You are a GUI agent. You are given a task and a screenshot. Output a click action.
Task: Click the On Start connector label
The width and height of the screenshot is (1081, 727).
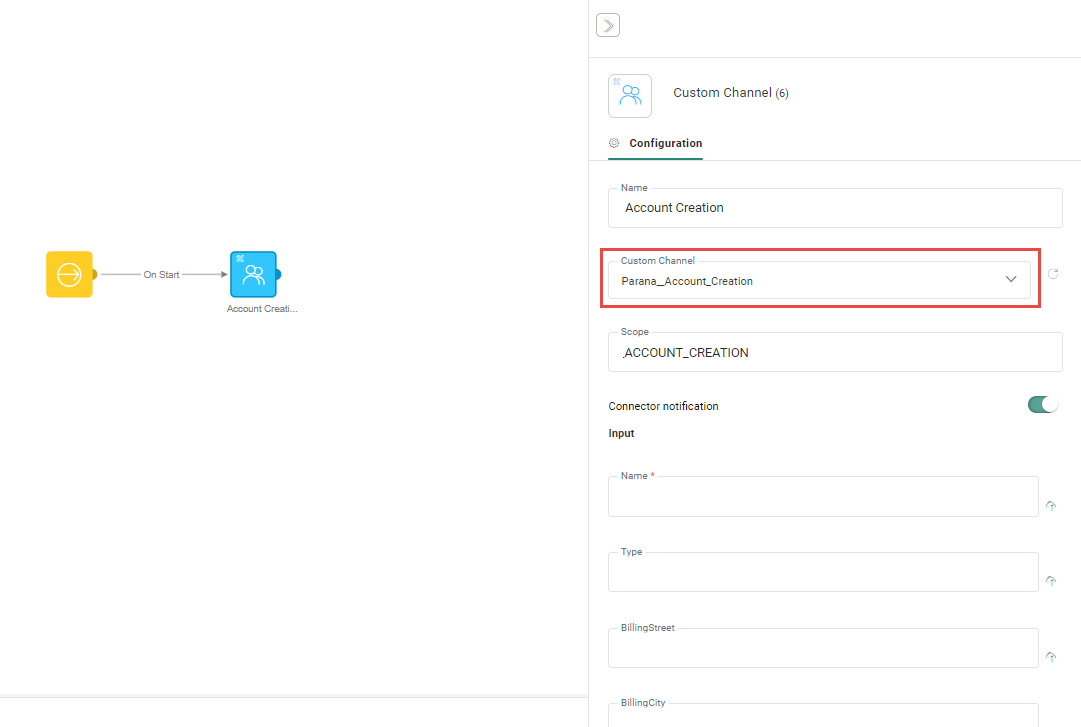[x=162, y=274]
